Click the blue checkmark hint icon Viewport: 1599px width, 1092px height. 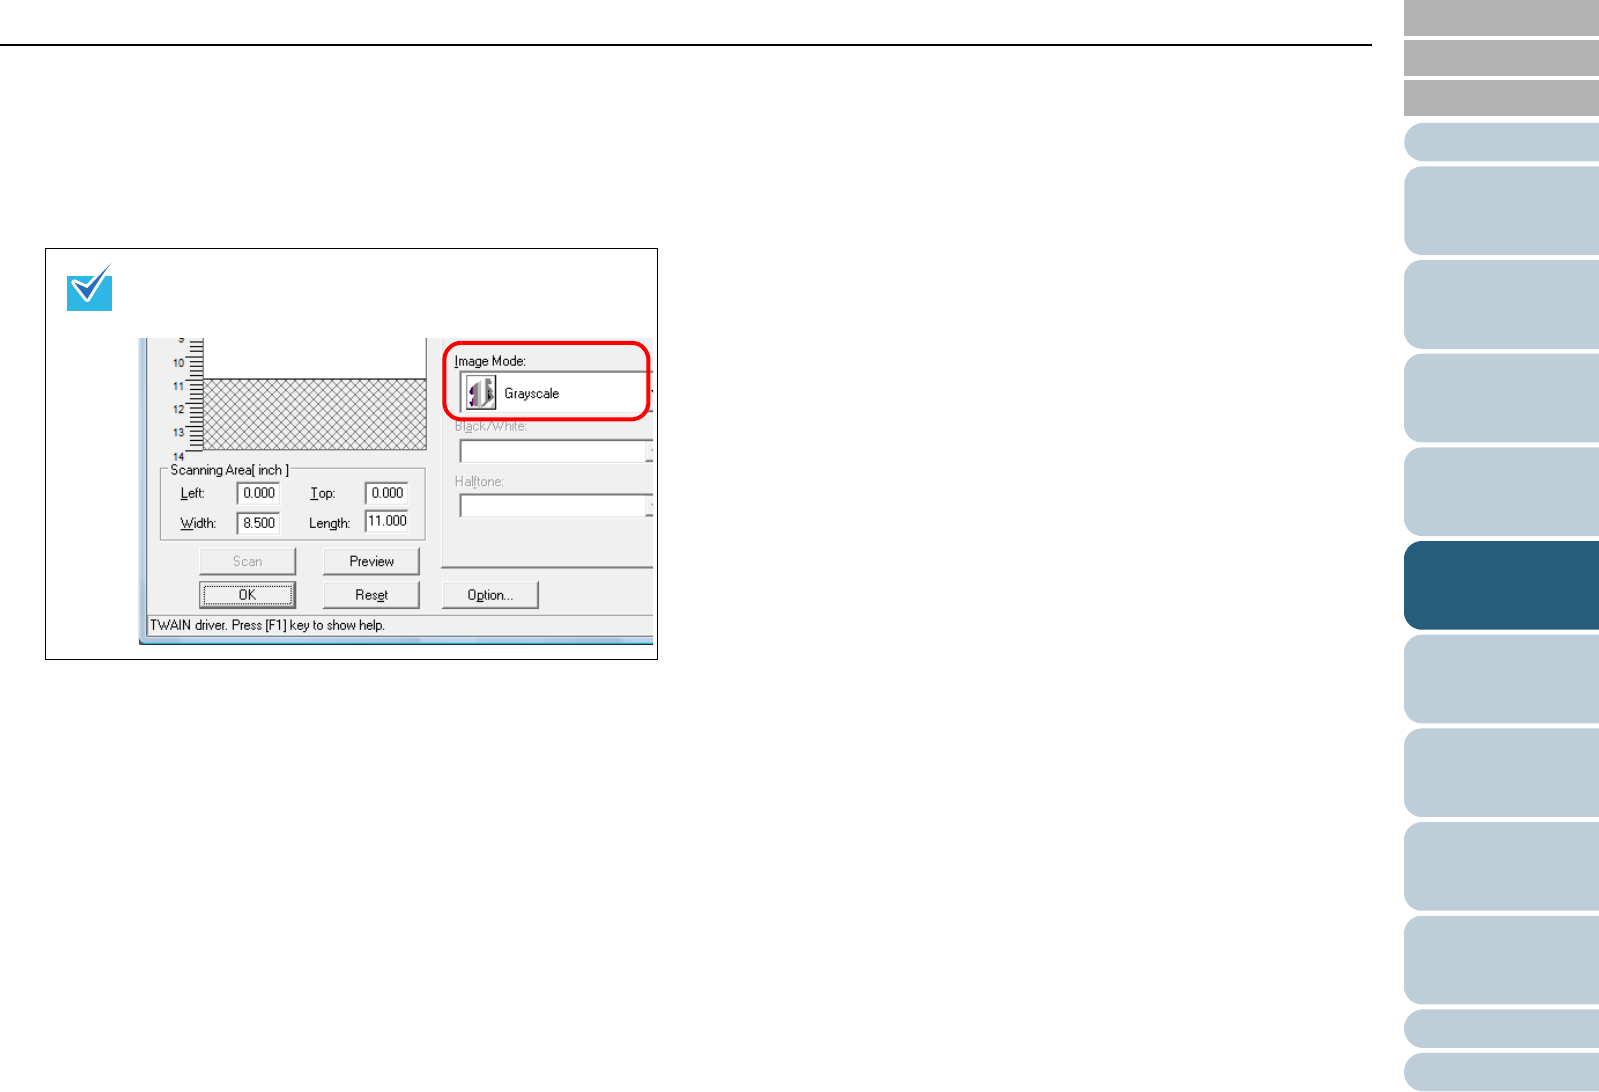[x=89, y=288]
